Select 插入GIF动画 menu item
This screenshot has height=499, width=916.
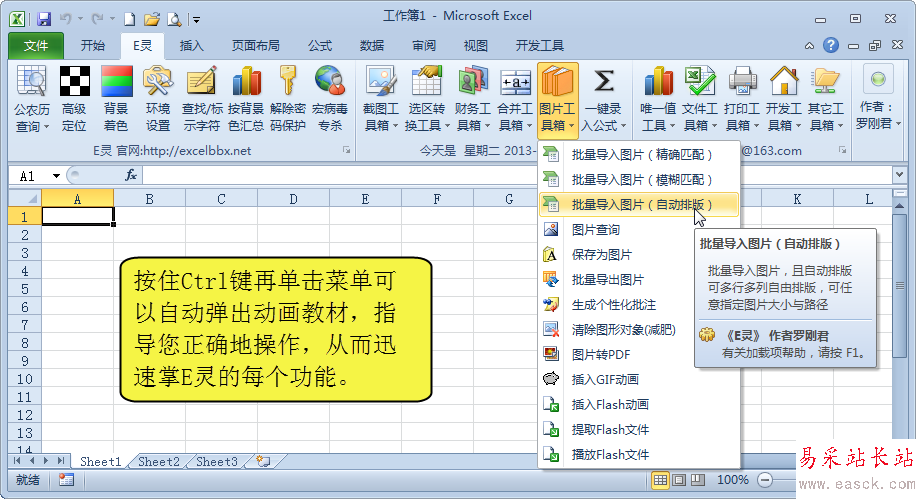(x=639, y=380)
